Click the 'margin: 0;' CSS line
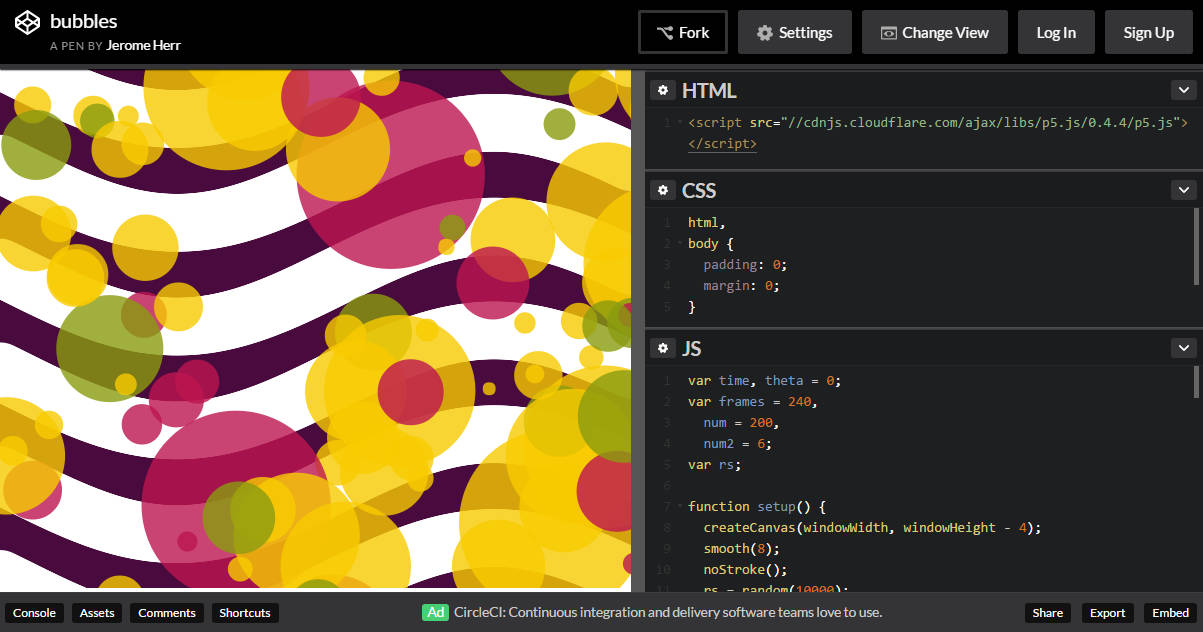Screen dimensions: 1203x632 [741, 286]
